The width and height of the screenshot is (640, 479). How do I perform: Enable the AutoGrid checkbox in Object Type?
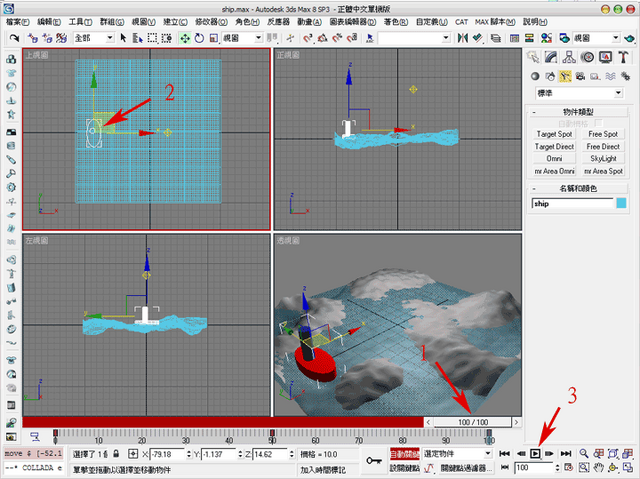[x=598, y=123]
